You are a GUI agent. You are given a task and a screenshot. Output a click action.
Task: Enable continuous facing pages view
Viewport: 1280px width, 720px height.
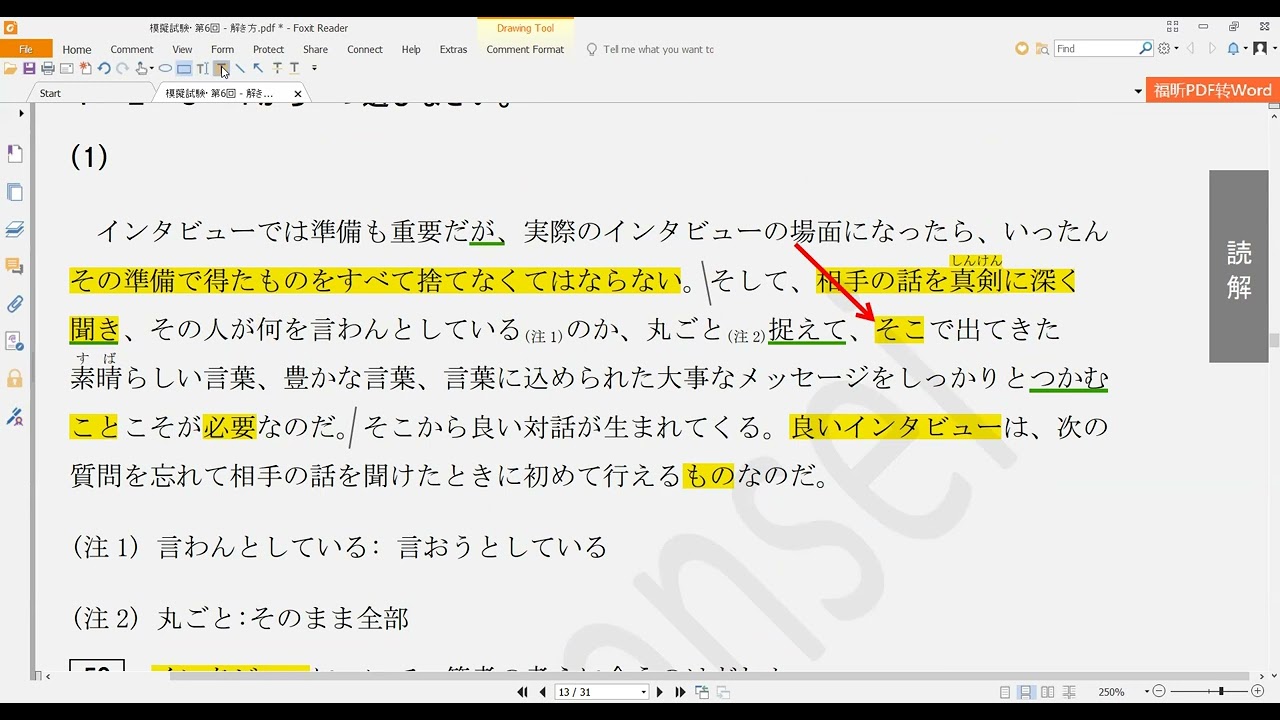[1069, 692]
